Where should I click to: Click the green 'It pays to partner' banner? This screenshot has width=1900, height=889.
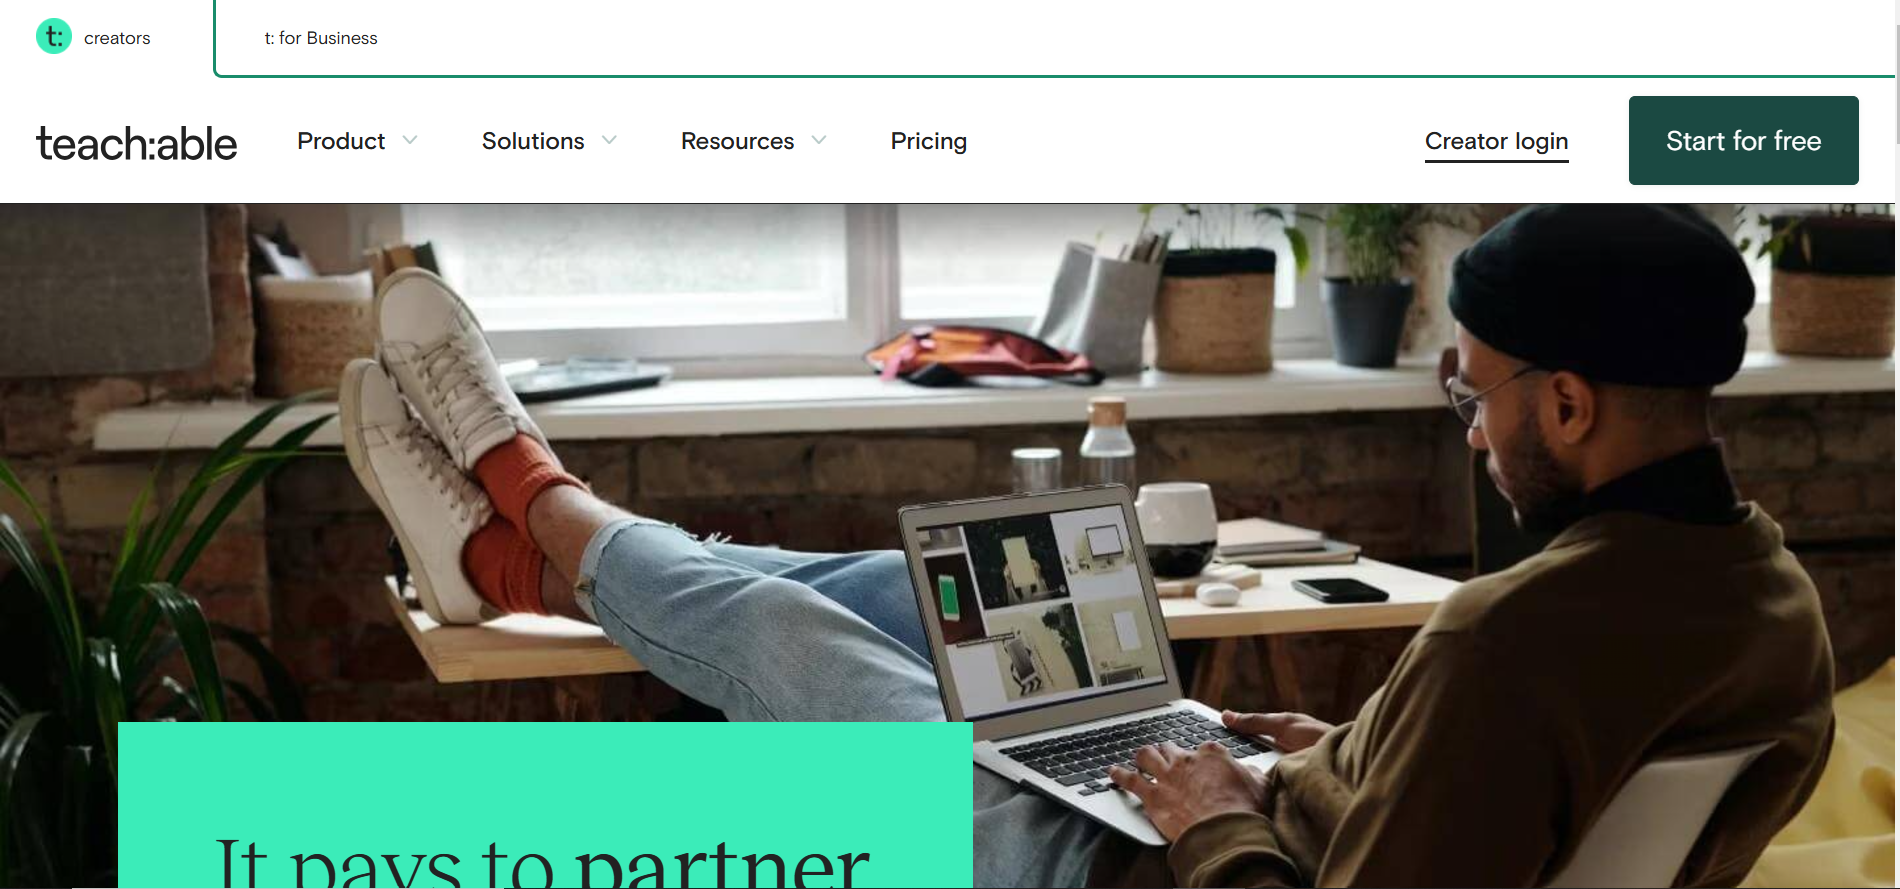coord(545,805)
